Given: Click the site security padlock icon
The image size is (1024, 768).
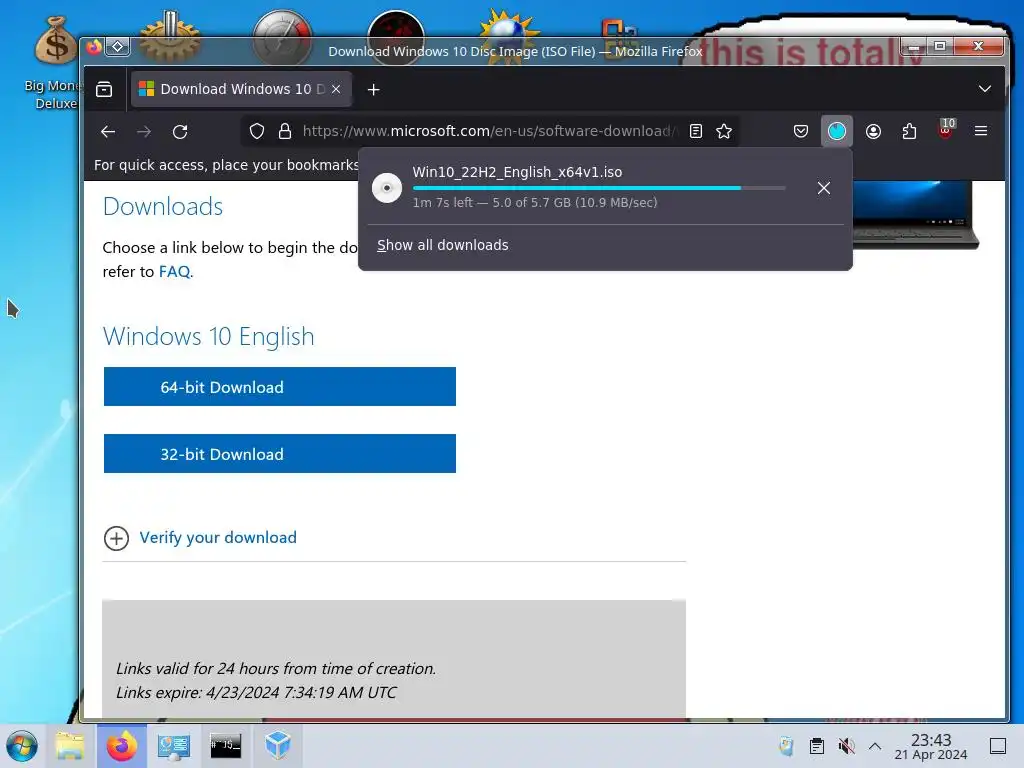Looking at the screenshot, I should [x=285, y=131].
